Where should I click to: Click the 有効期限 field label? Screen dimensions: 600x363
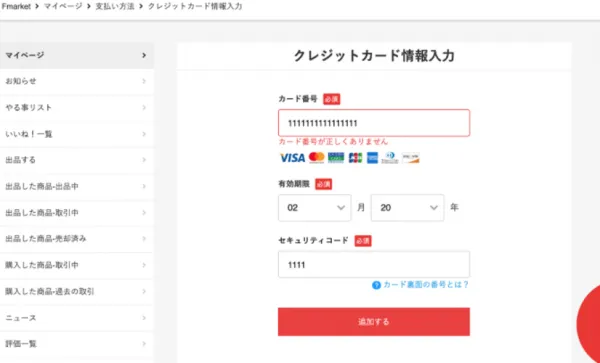tap(294, 184)
